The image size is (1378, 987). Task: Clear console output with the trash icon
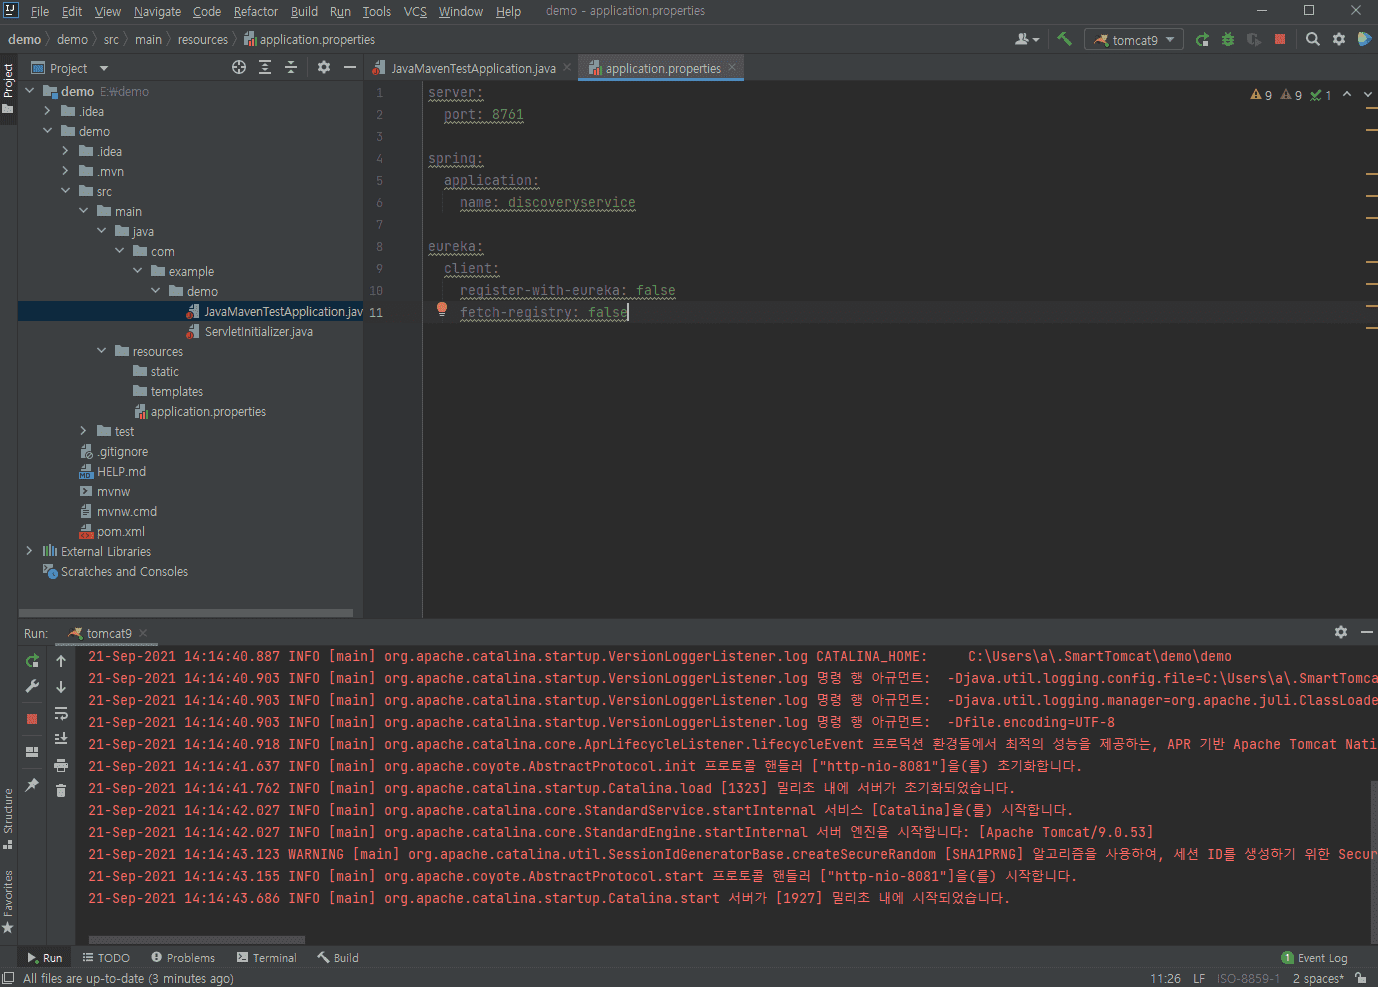pyautogui.click(x=61, y=791)
